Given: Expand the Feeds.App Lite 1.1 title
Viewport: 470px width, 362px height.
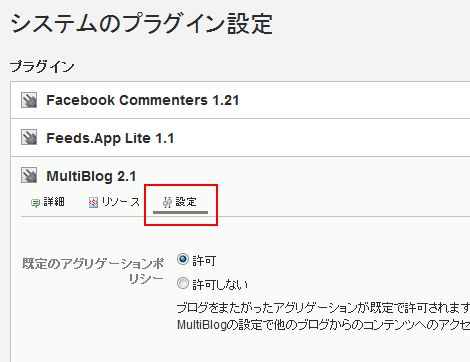Looking at the screenshot, I should click(x=110, y=138).
